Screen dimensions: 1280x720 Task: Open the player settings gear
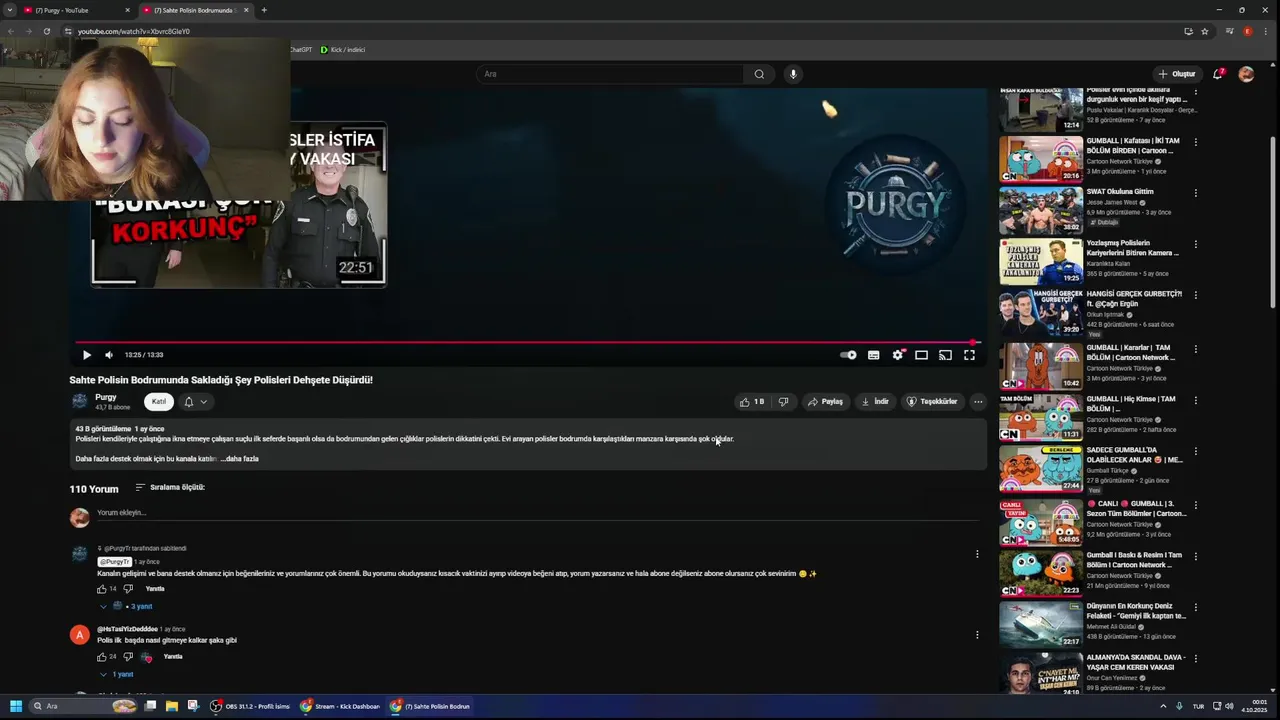[x=897, y=355]
